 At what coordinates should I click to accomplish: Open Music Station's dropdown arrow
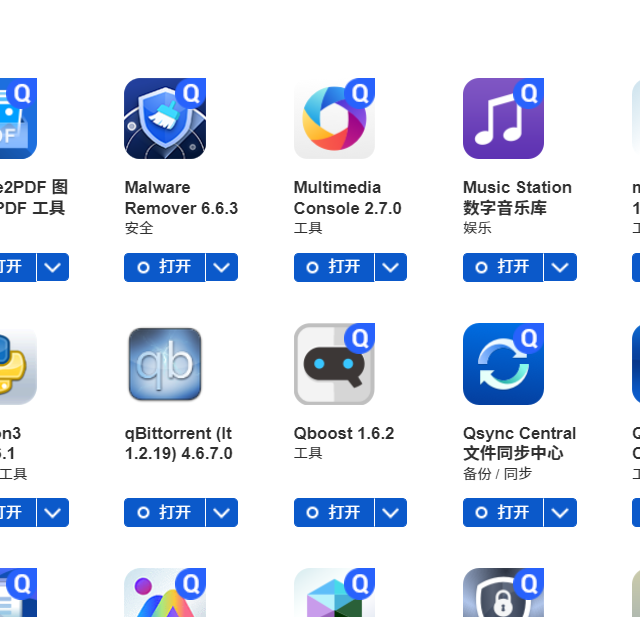[x=560, y=267]
